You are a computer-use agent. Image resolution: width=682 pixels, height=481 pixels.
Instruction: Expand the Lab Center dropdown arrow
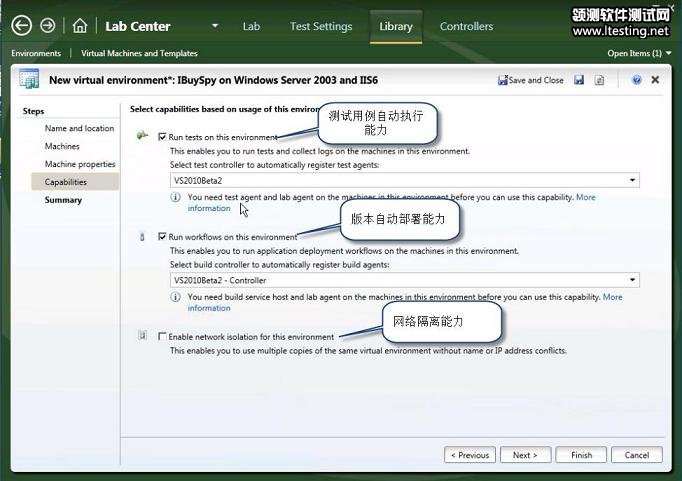click(x=215, y=26)
